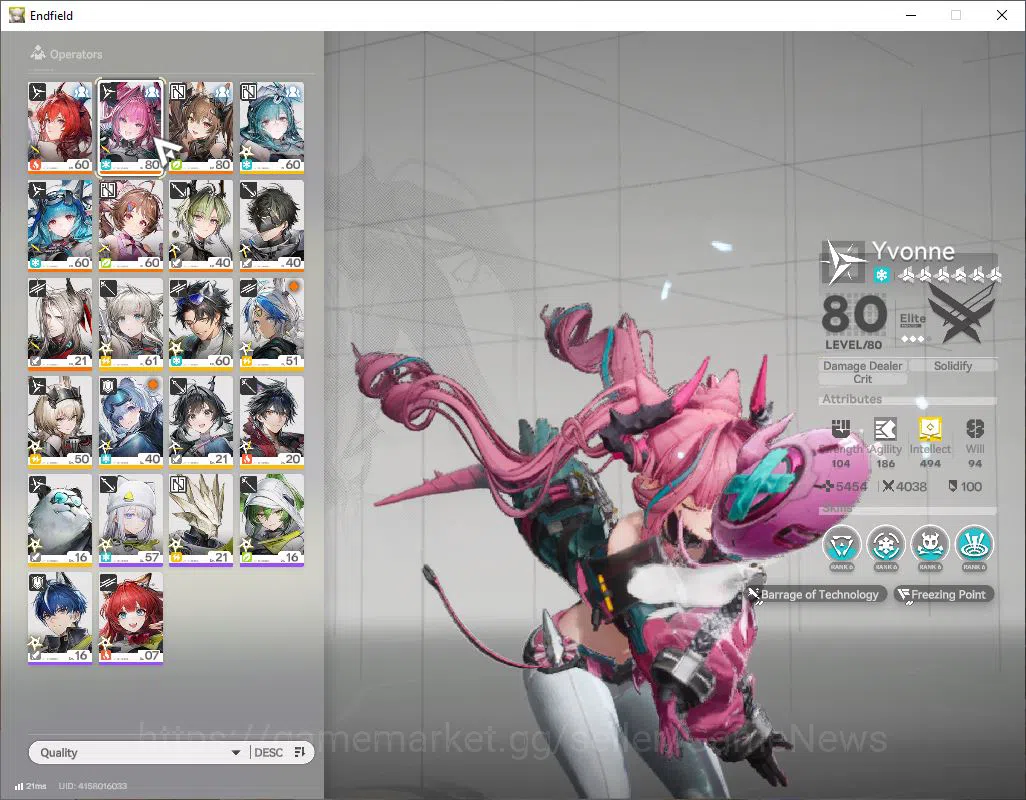Select the red-outfit black-haired operator at level 20

[272, 421]
